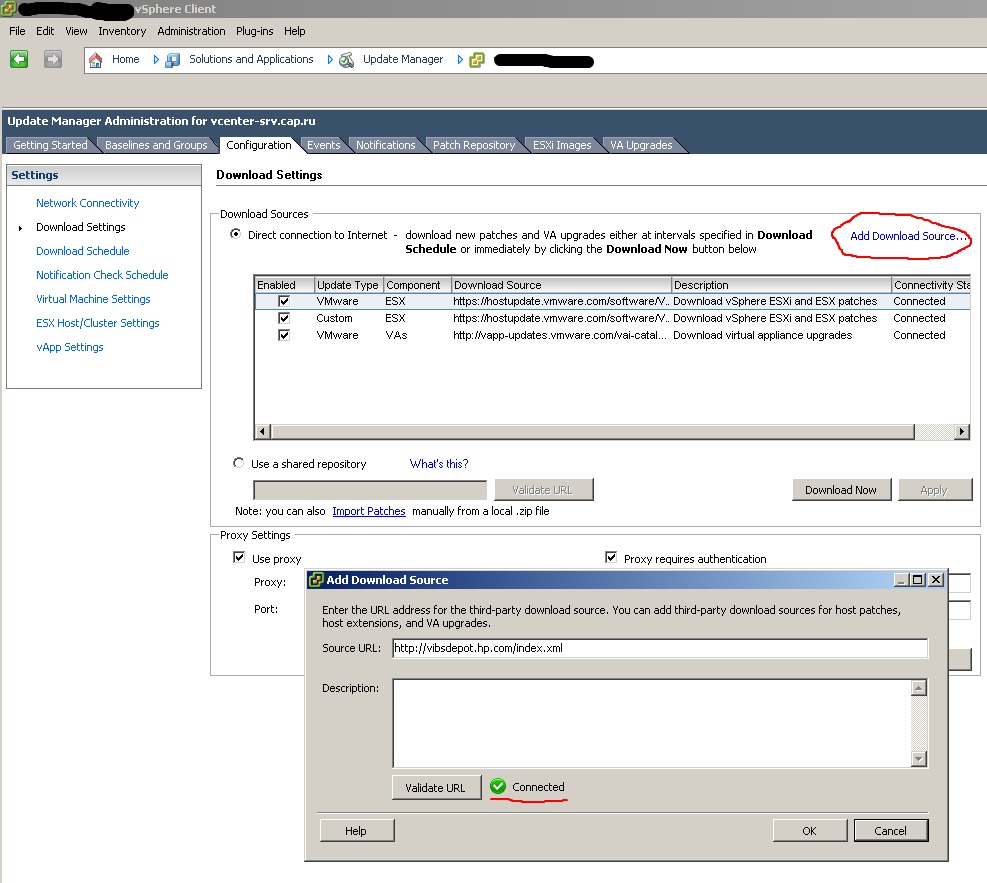Click the green back navigation arrow

tap(18, 59)
